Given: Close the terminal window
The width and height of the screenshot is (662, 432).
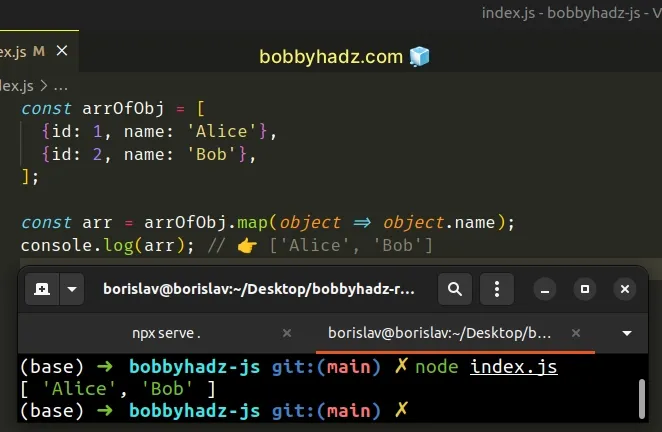Looking at the screenshot, I should point(625,290).
